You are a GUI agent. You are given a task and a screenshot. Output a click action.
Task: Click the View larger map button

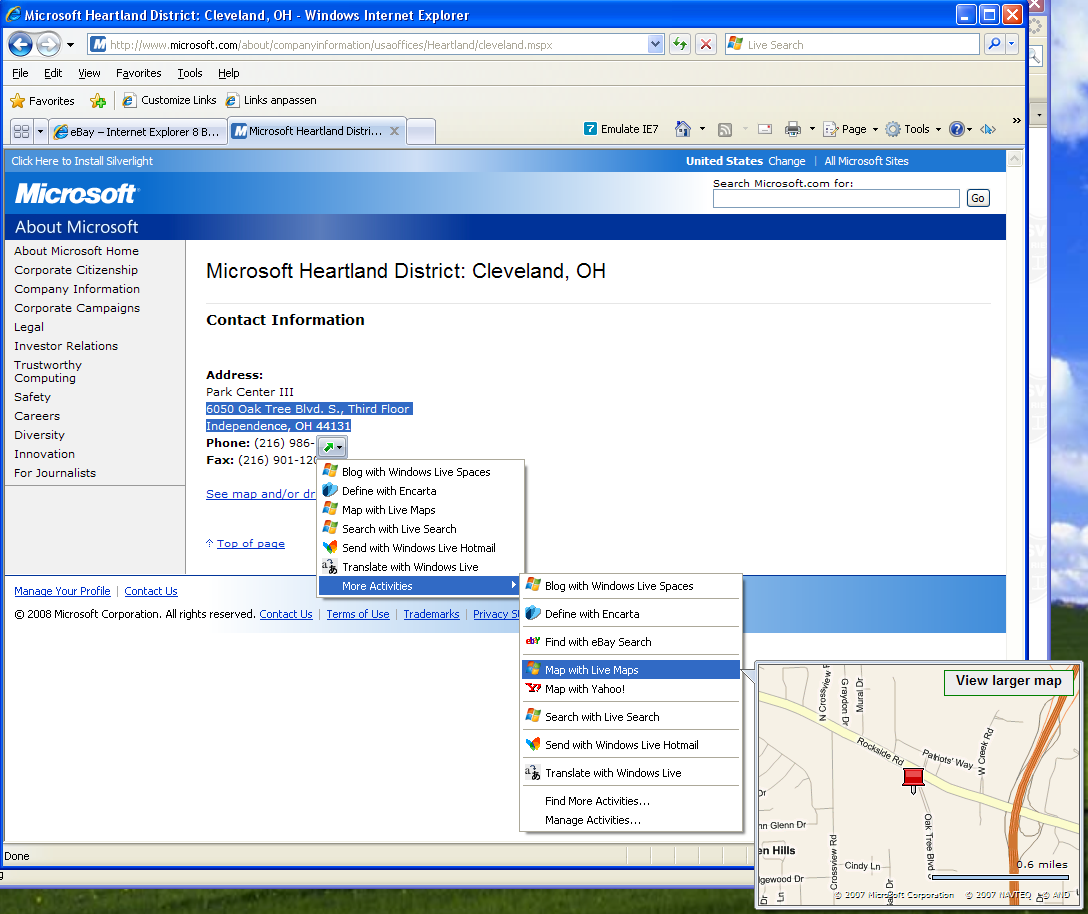click(x=1008, y=681)
